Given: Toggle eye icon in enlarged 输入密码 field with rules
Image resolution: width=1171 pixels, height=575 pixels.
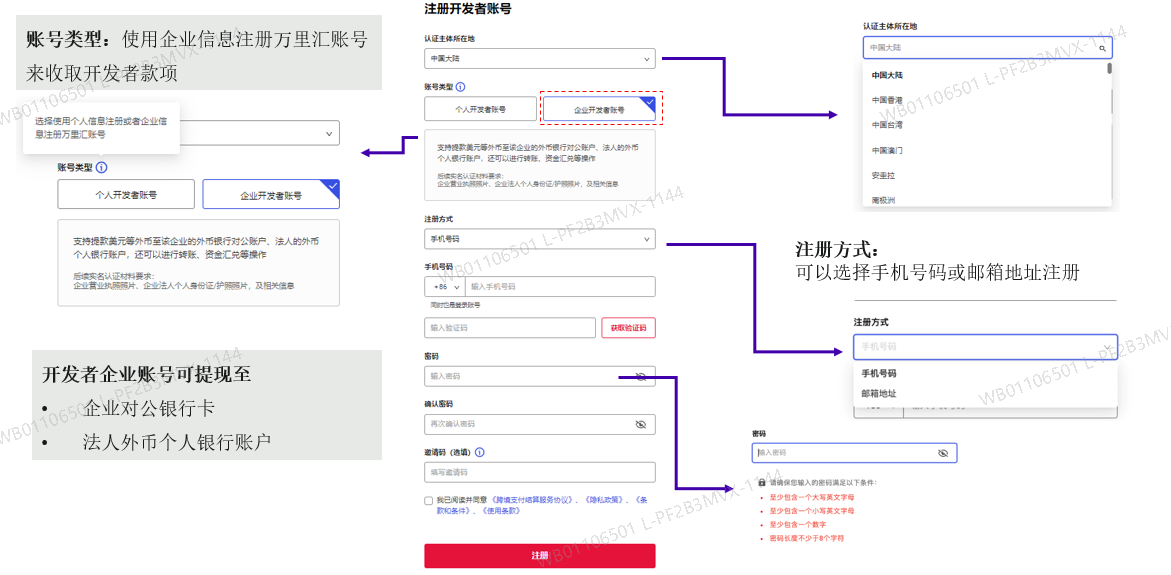Looking at the screenshot, I should tap(942, 453).
